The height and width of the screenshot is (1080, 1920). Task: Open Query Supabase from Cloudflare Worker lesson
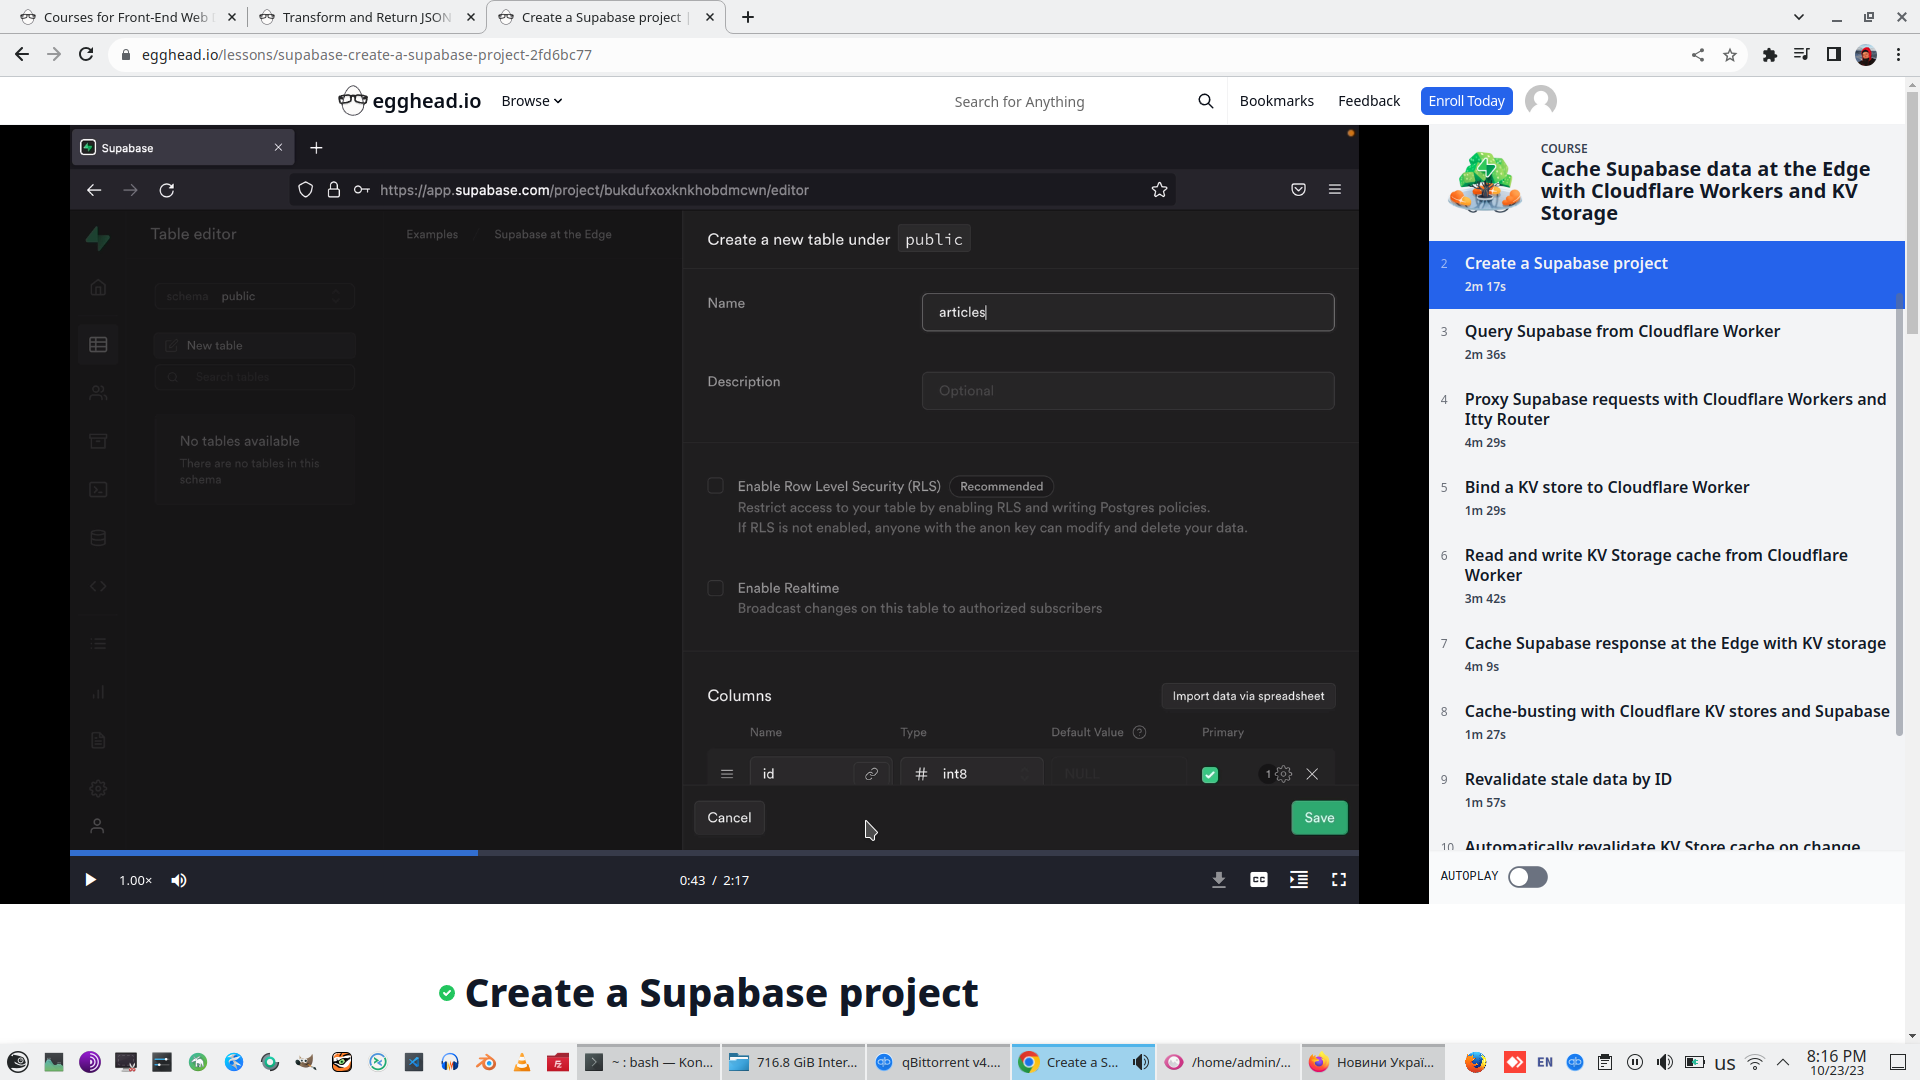pos(1621,331)
